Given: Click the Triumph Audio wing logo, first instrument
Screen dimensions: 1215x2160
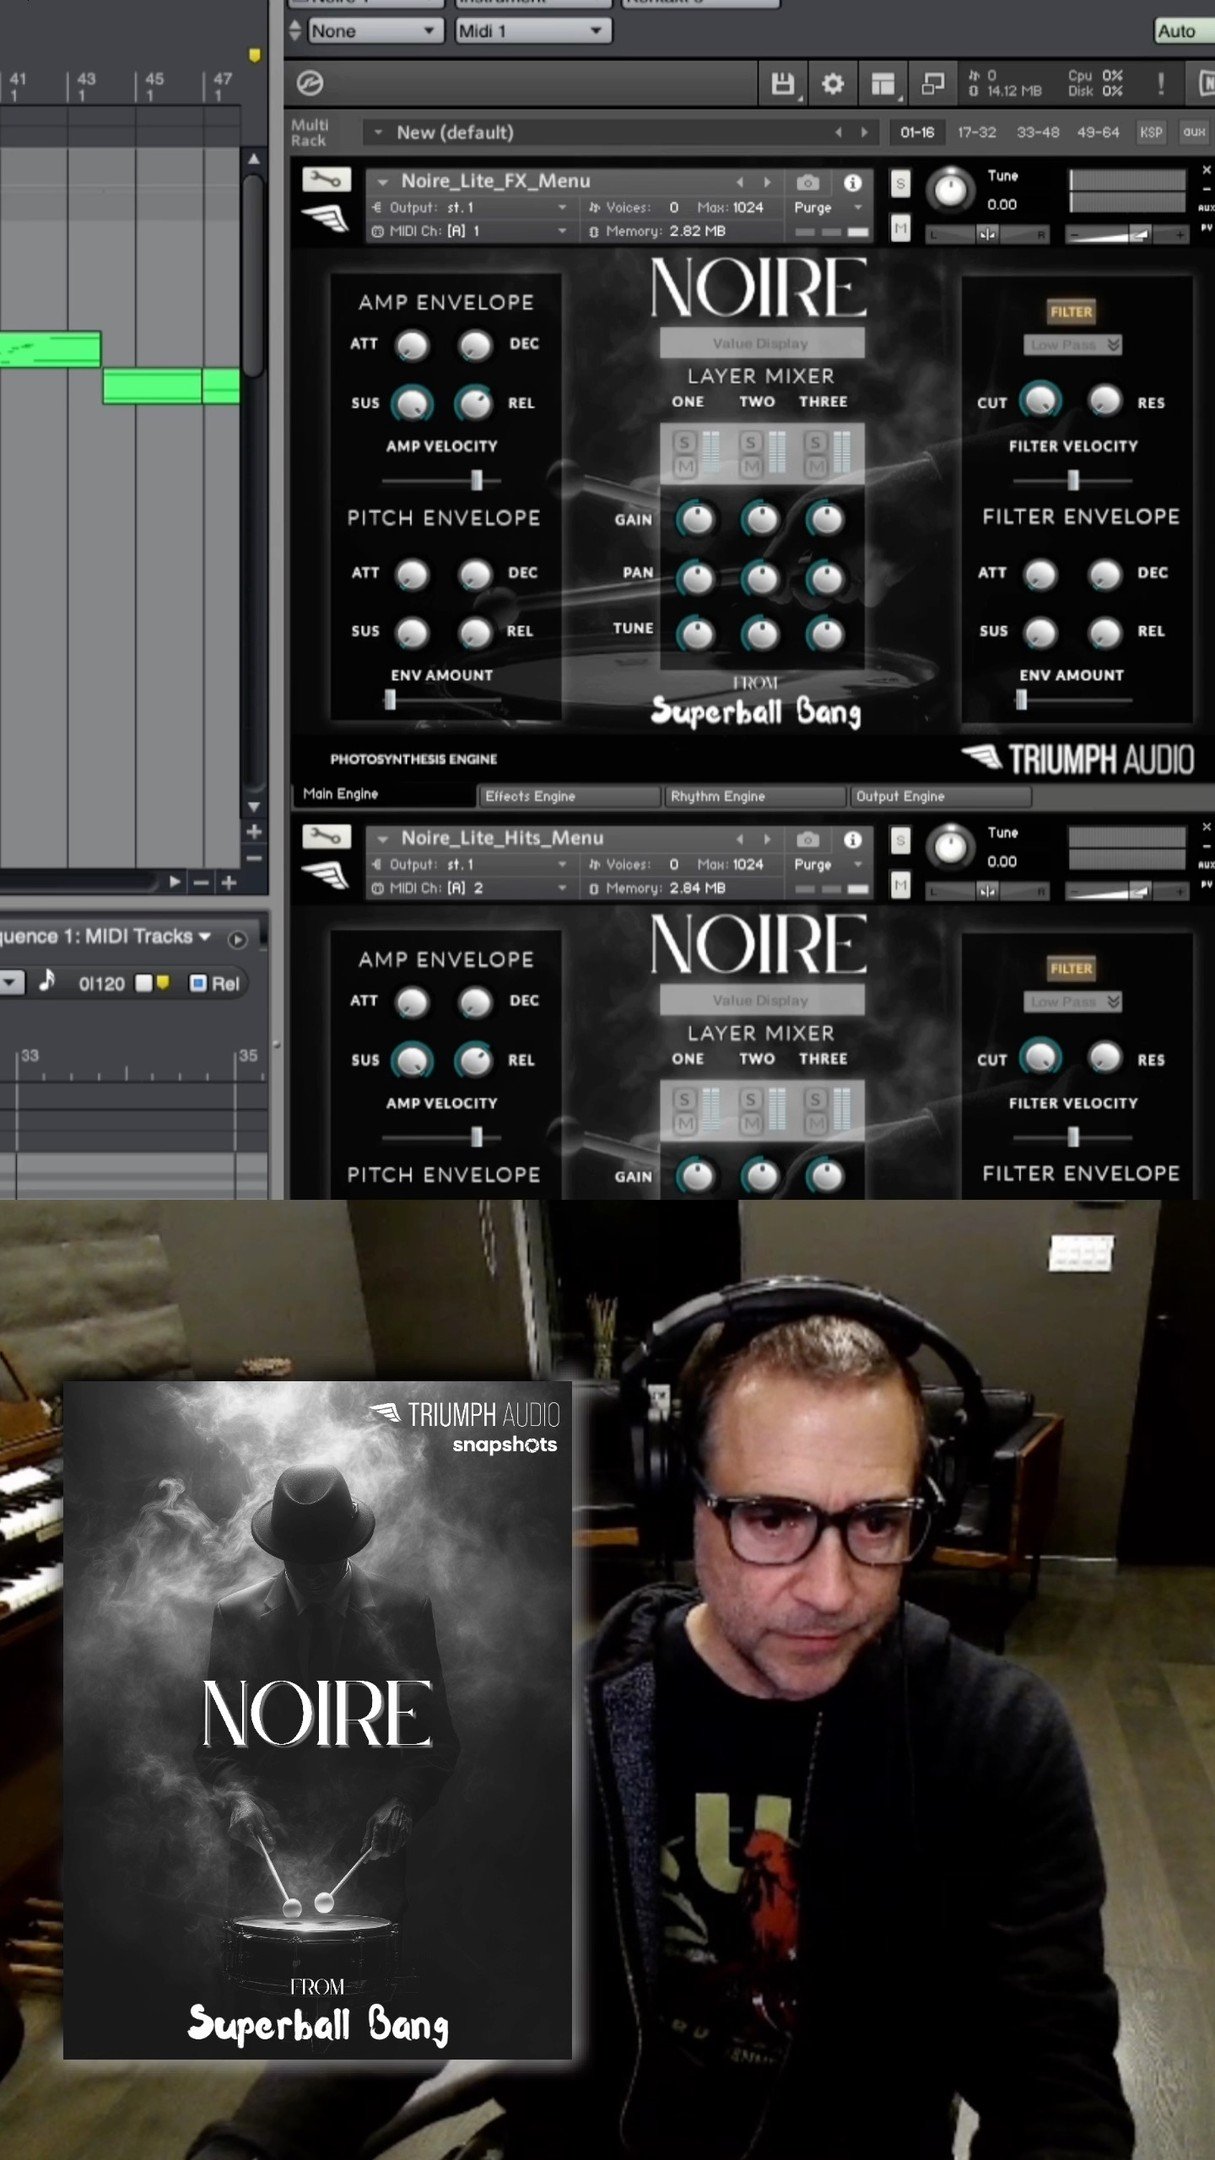Looking at the screenshot, I should pyautogui.click(x=327, y=218).
